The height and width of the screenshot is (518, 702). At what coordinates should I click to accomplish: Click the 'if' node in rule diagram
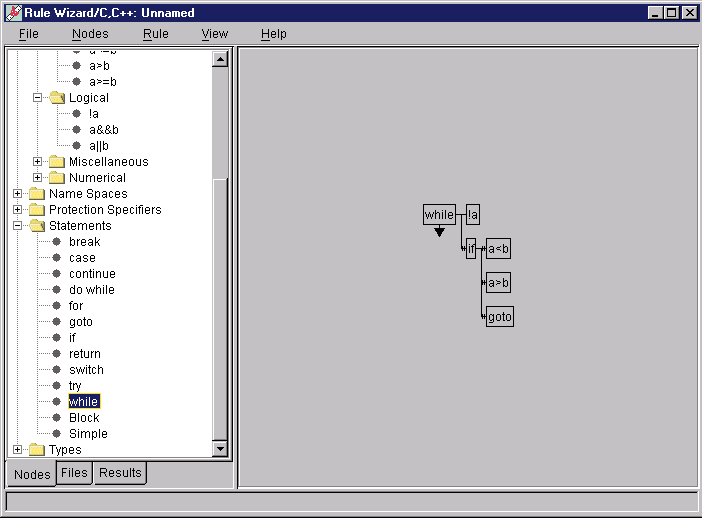(471, 249)
